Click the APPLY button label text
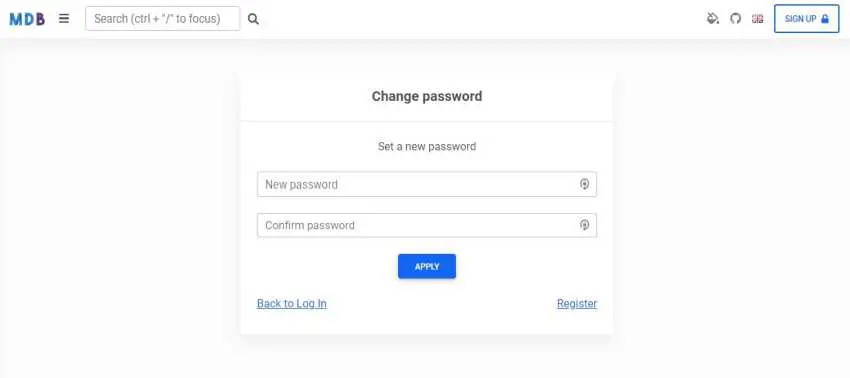The image size is (850, 378). 427,267
